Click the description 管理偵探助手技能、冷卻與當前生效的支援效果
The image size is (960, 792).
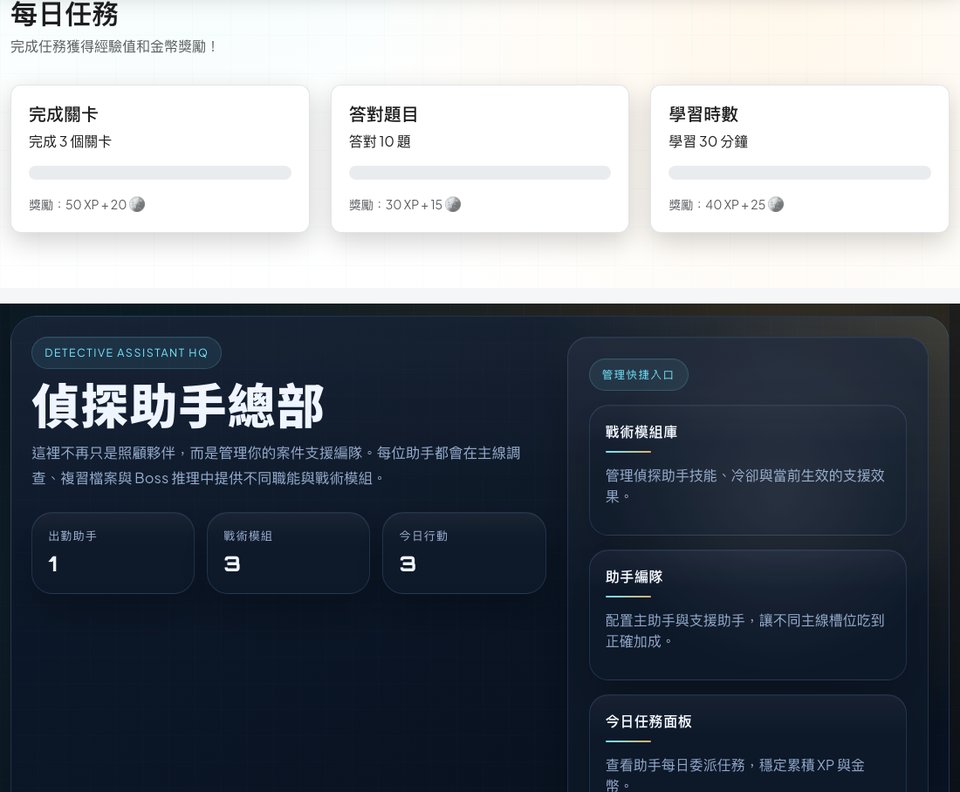(745, 486)
